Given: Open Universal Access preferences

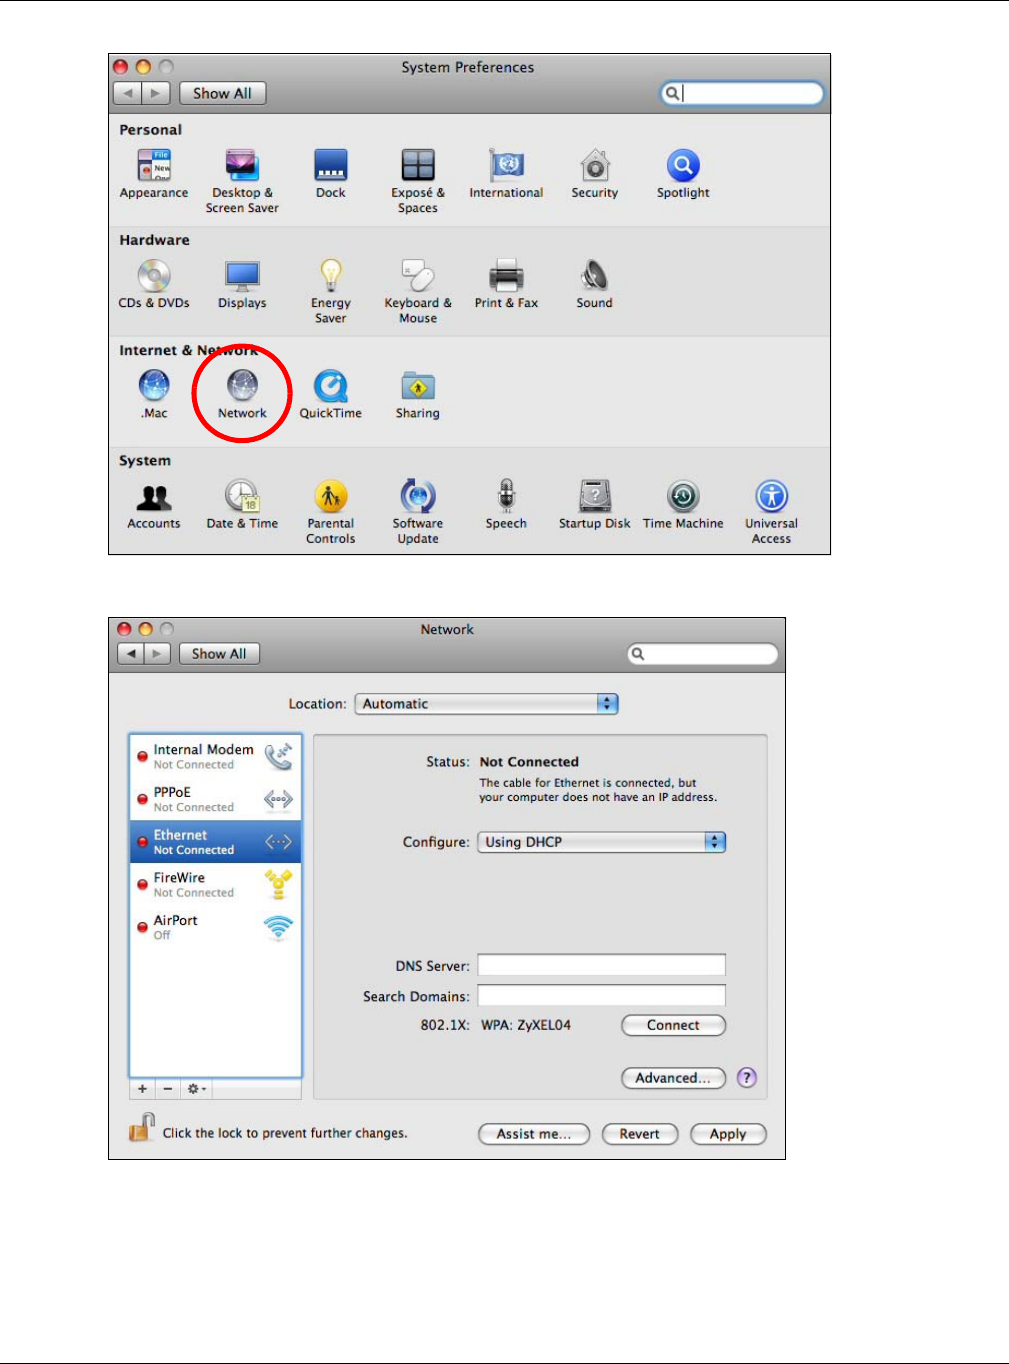Looking at the screenshot, I should coord(771,511).
